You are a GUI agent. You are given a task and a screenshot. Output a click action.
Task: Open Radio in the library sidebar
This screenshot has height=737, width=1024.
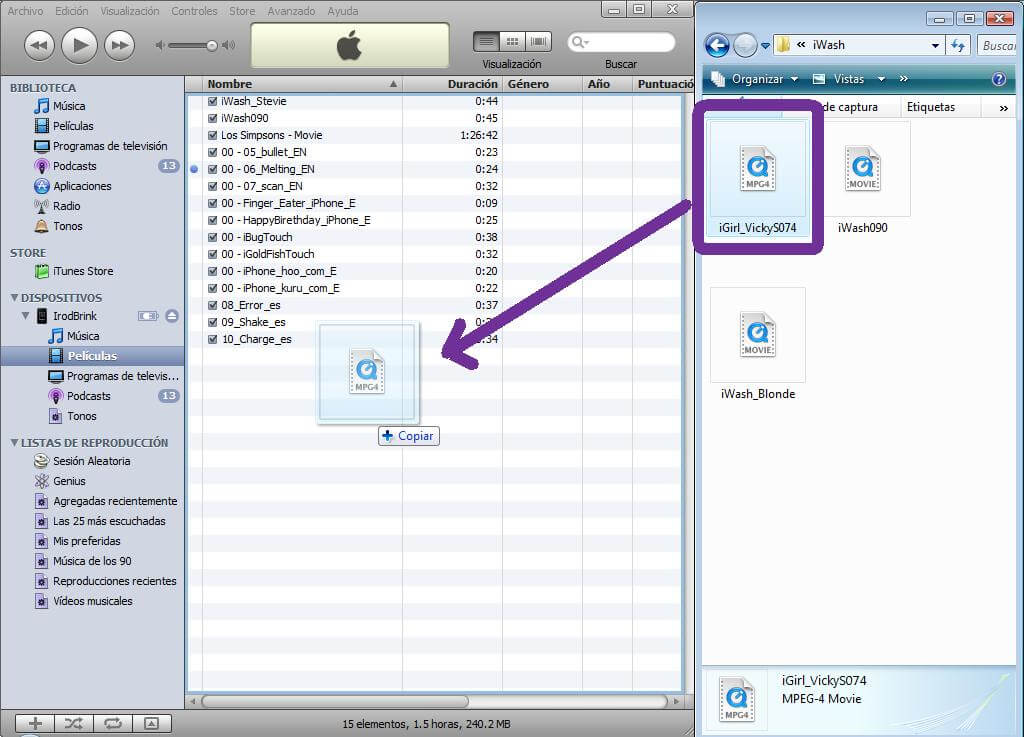[x=66, y=206]
